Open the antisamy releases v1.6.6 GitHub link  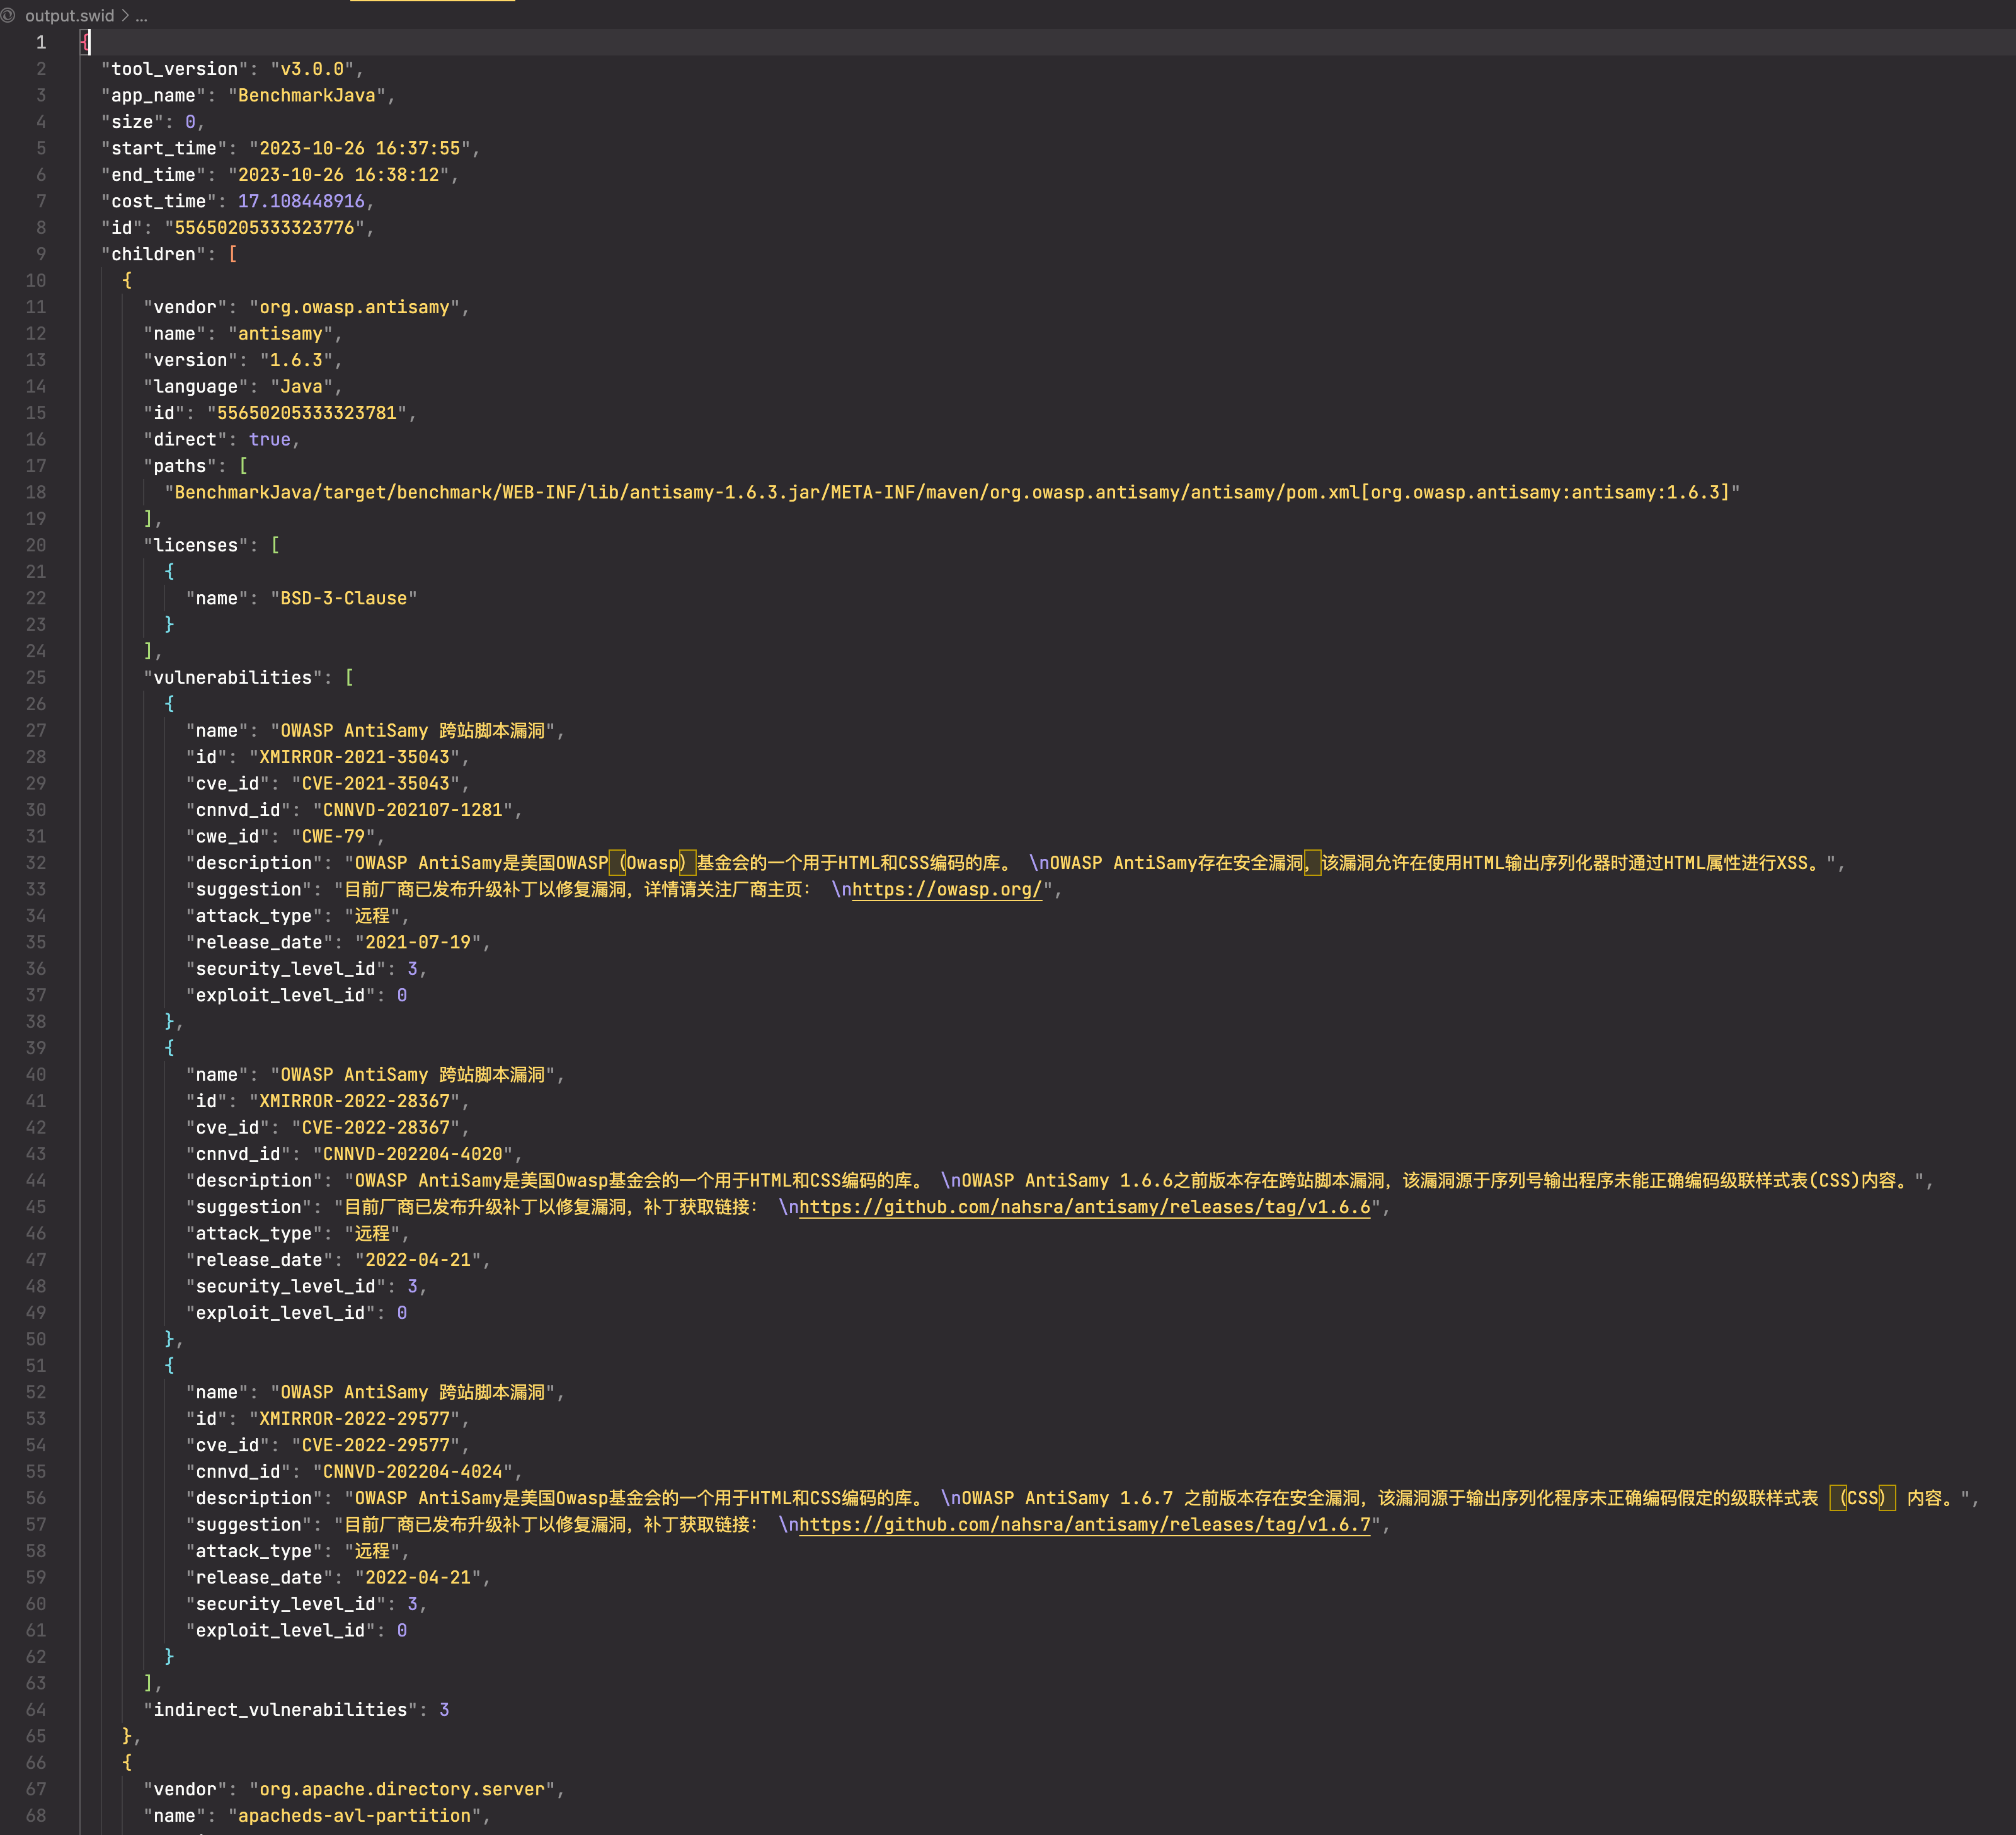(1084, 1207)
